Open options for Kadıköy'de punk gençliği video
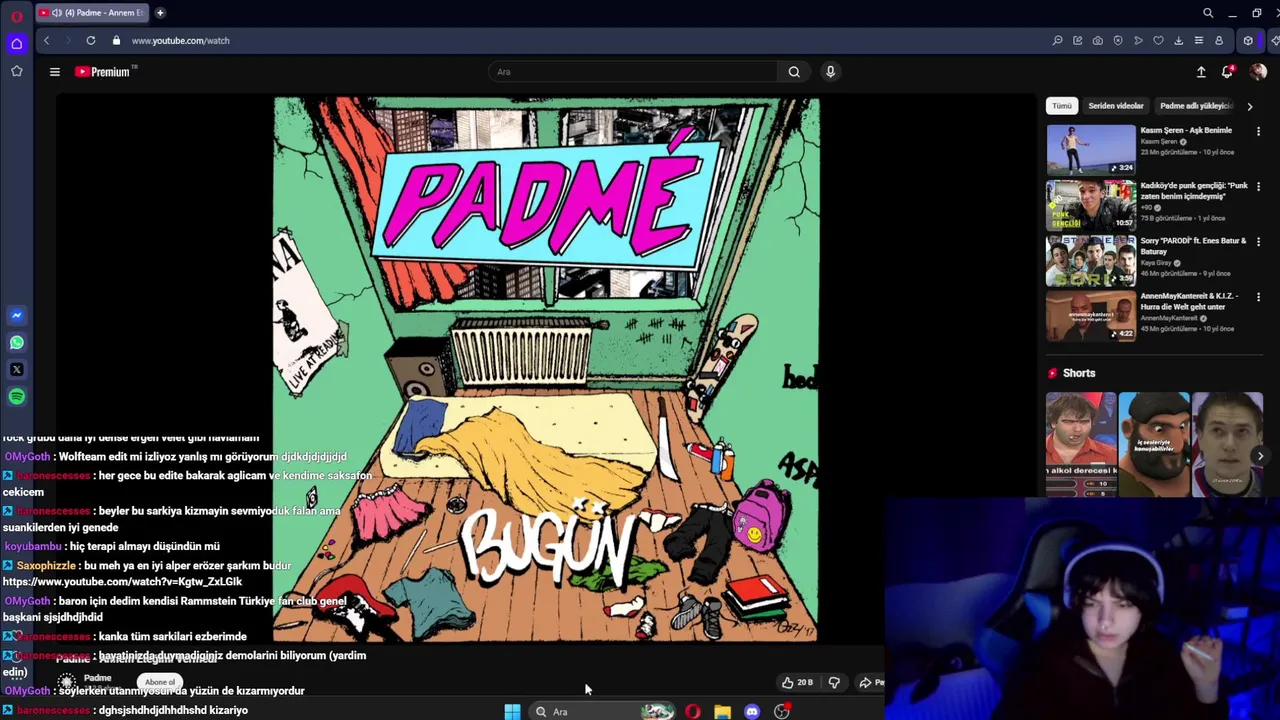Image resolution: width=1280 pixels, height=720 pixels. point(1258,186)
